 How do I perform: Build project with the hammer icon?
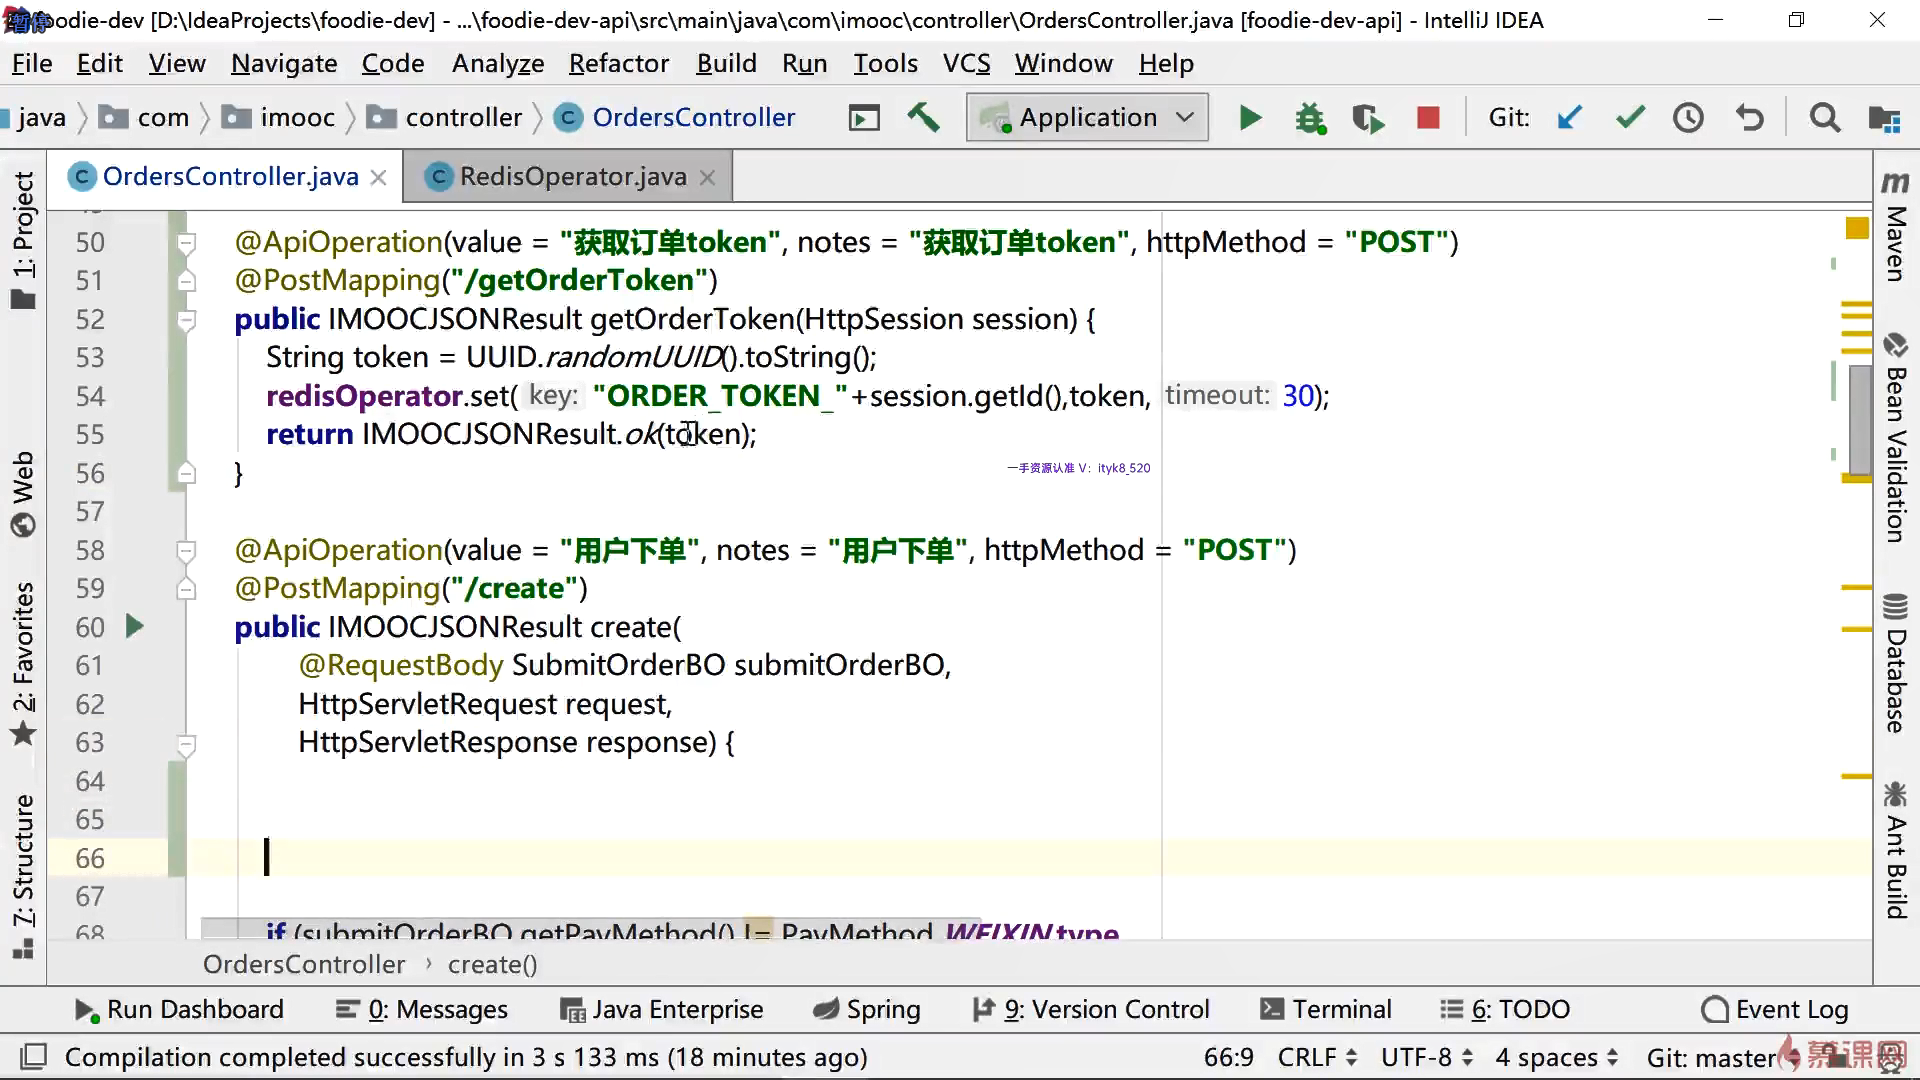coord(923,118)
